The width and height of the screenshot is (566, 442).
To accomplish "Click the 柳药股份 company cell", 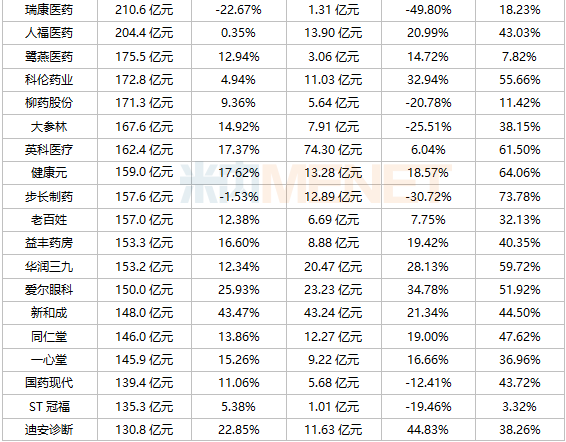I will (x=49, y=103).
